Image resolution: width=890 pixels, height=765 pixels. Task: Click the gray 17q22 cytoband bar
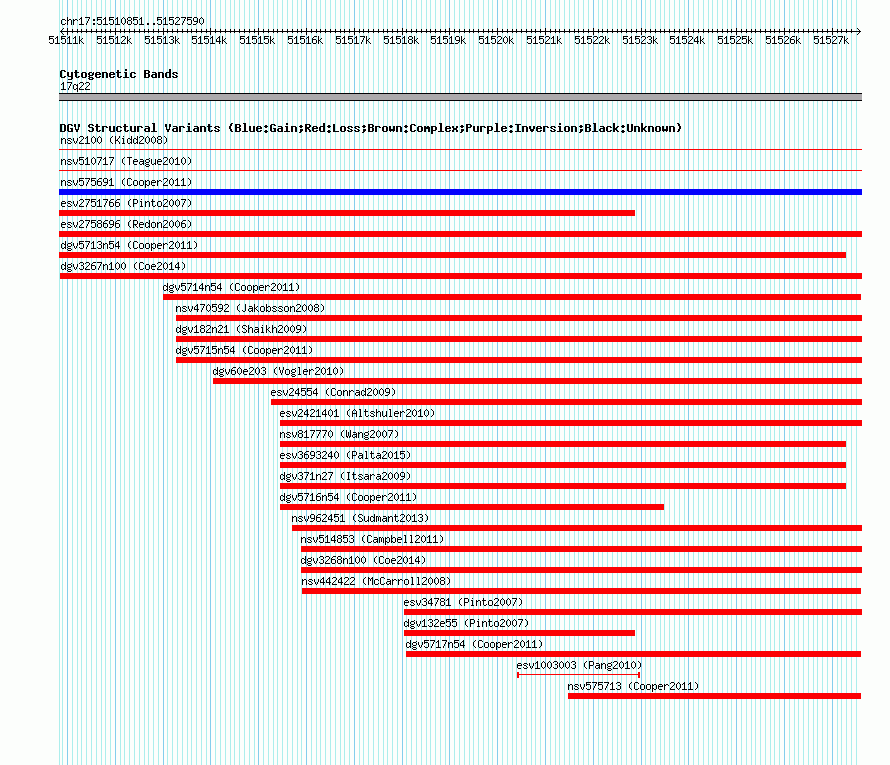[460, 97]
